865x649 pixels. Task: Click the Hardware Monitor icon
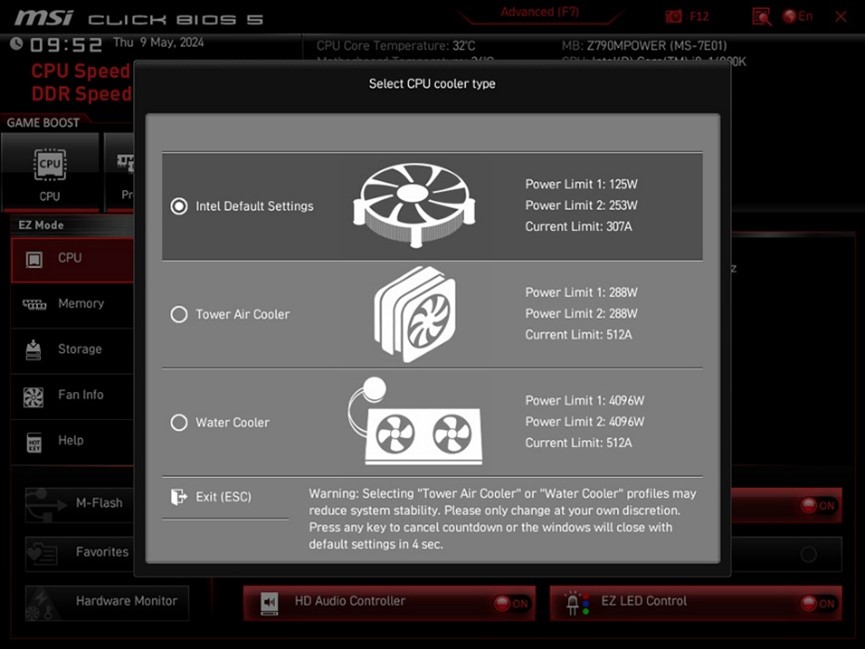(x=43, y=604)
